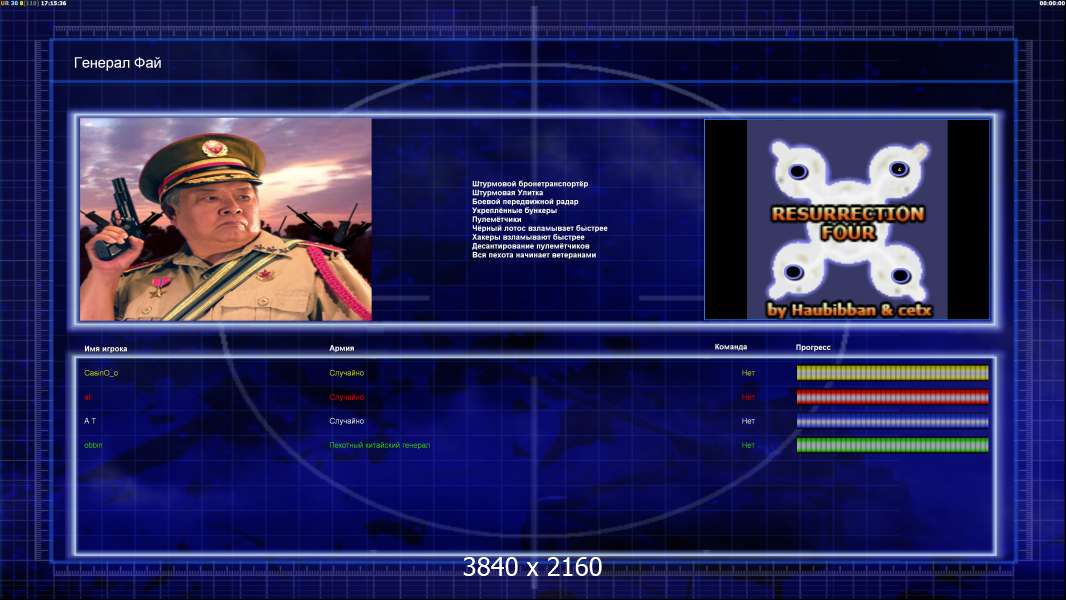Click the red 'Нет' team value

(x=748, y=398)
